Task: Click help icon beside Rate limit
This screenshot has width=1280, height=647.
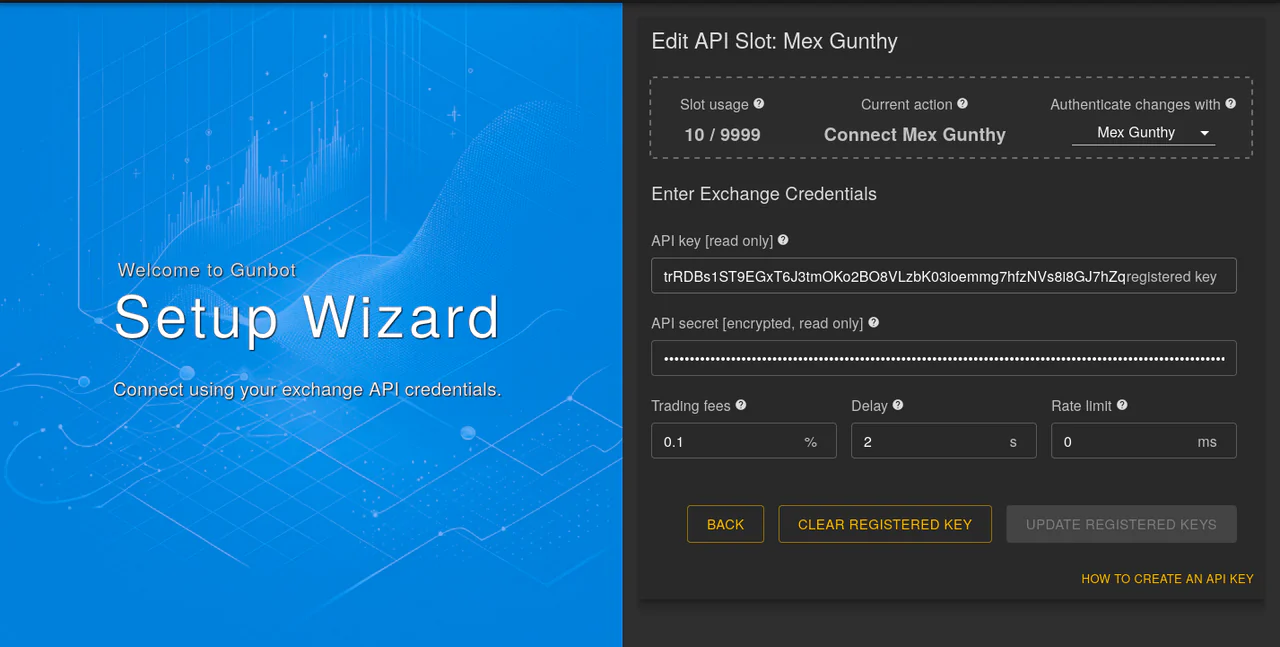Action: (1122, 405)
